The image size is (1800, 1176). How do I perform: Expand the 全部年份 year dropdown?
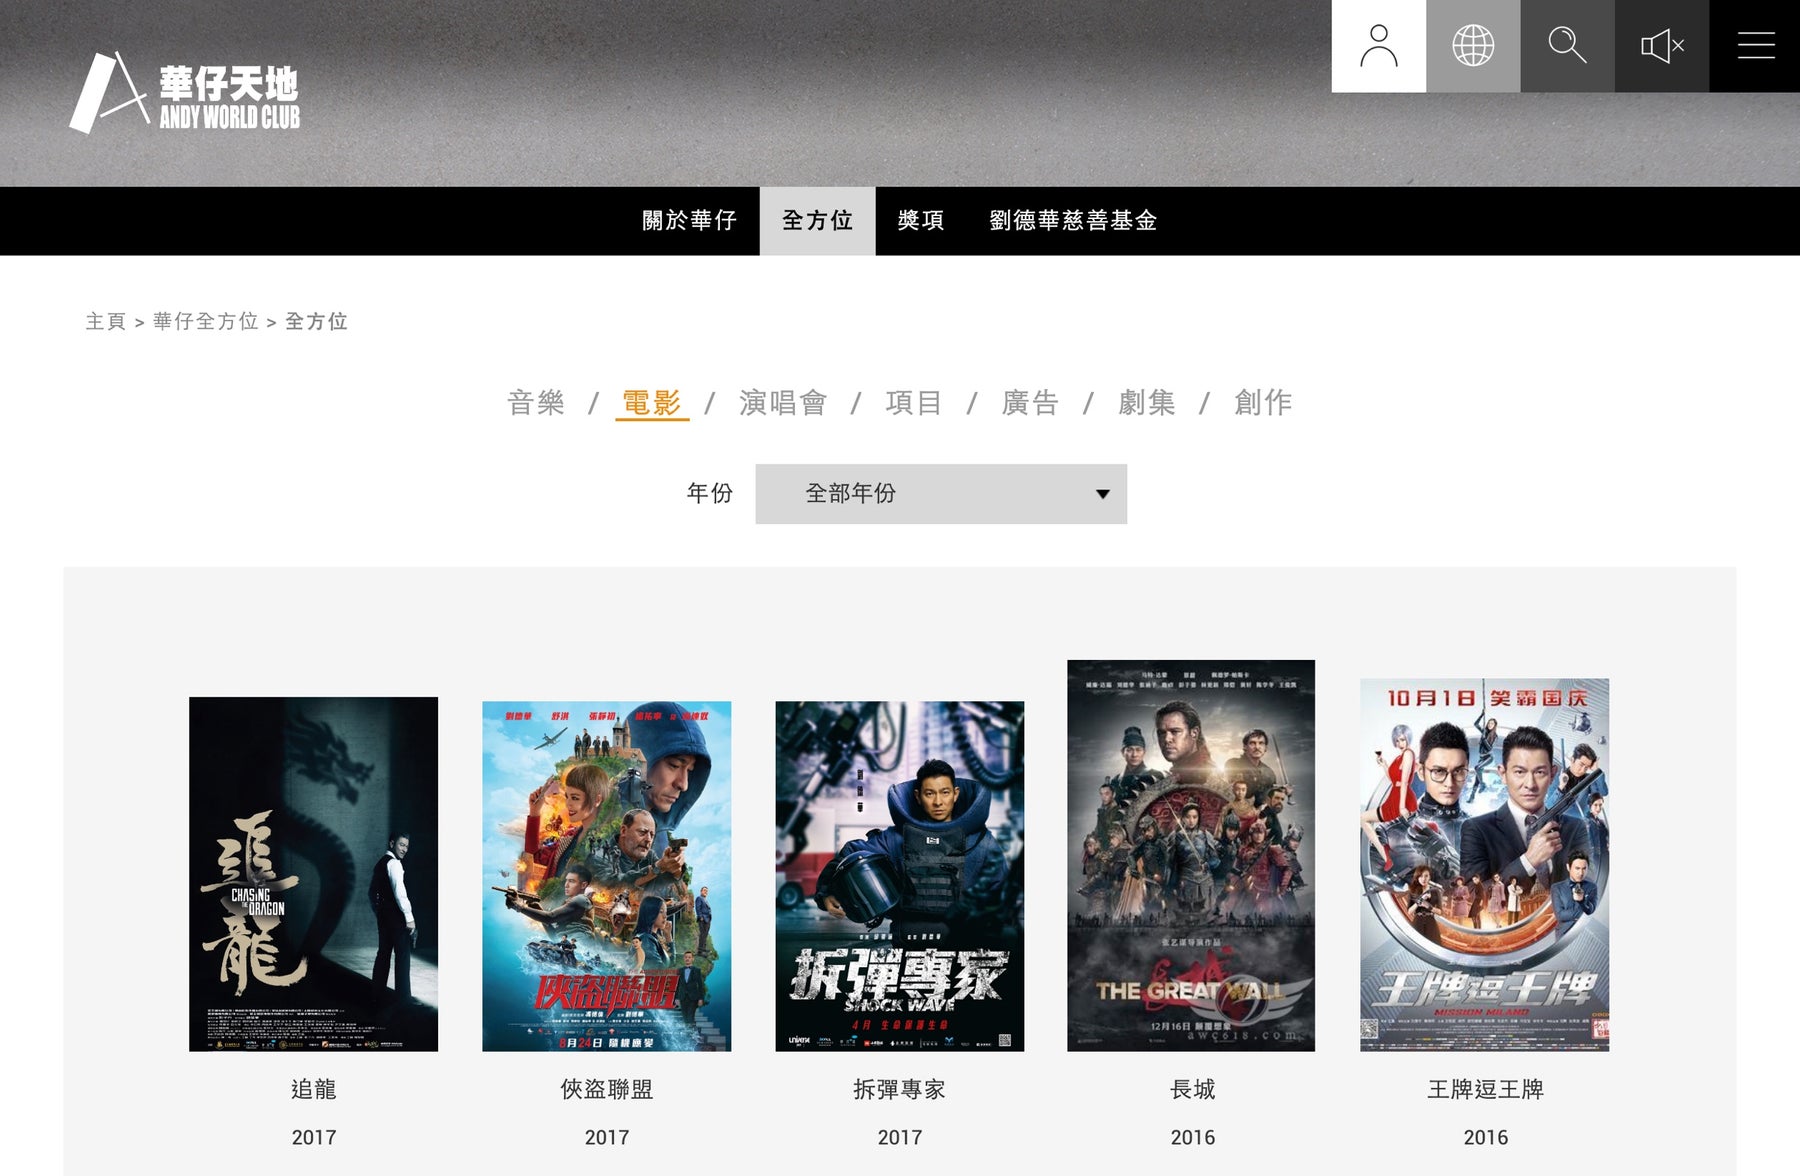(941, 494)
